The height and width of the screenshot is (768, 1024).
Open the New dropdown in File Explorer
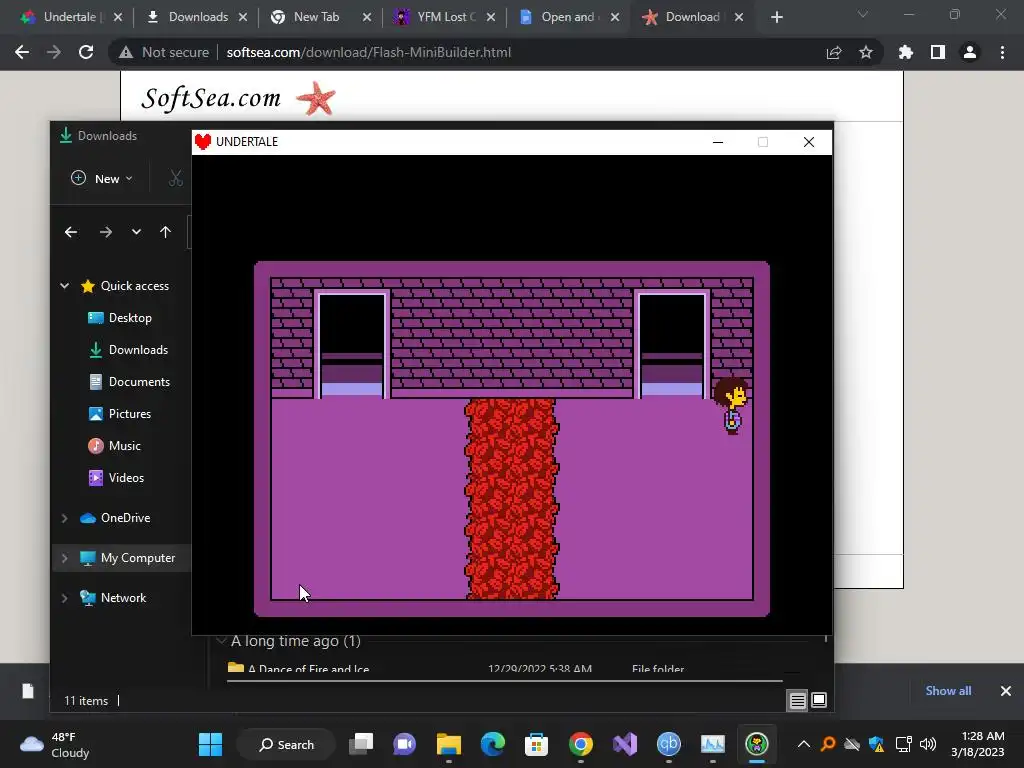point(102,178)
